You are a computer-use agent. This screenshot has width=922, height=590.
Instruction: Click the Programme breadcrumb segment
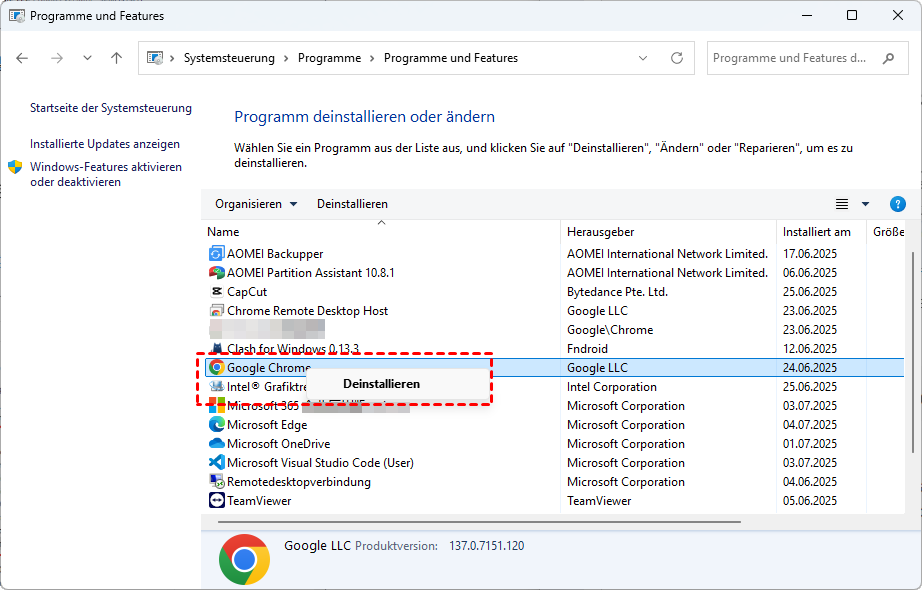329,58
